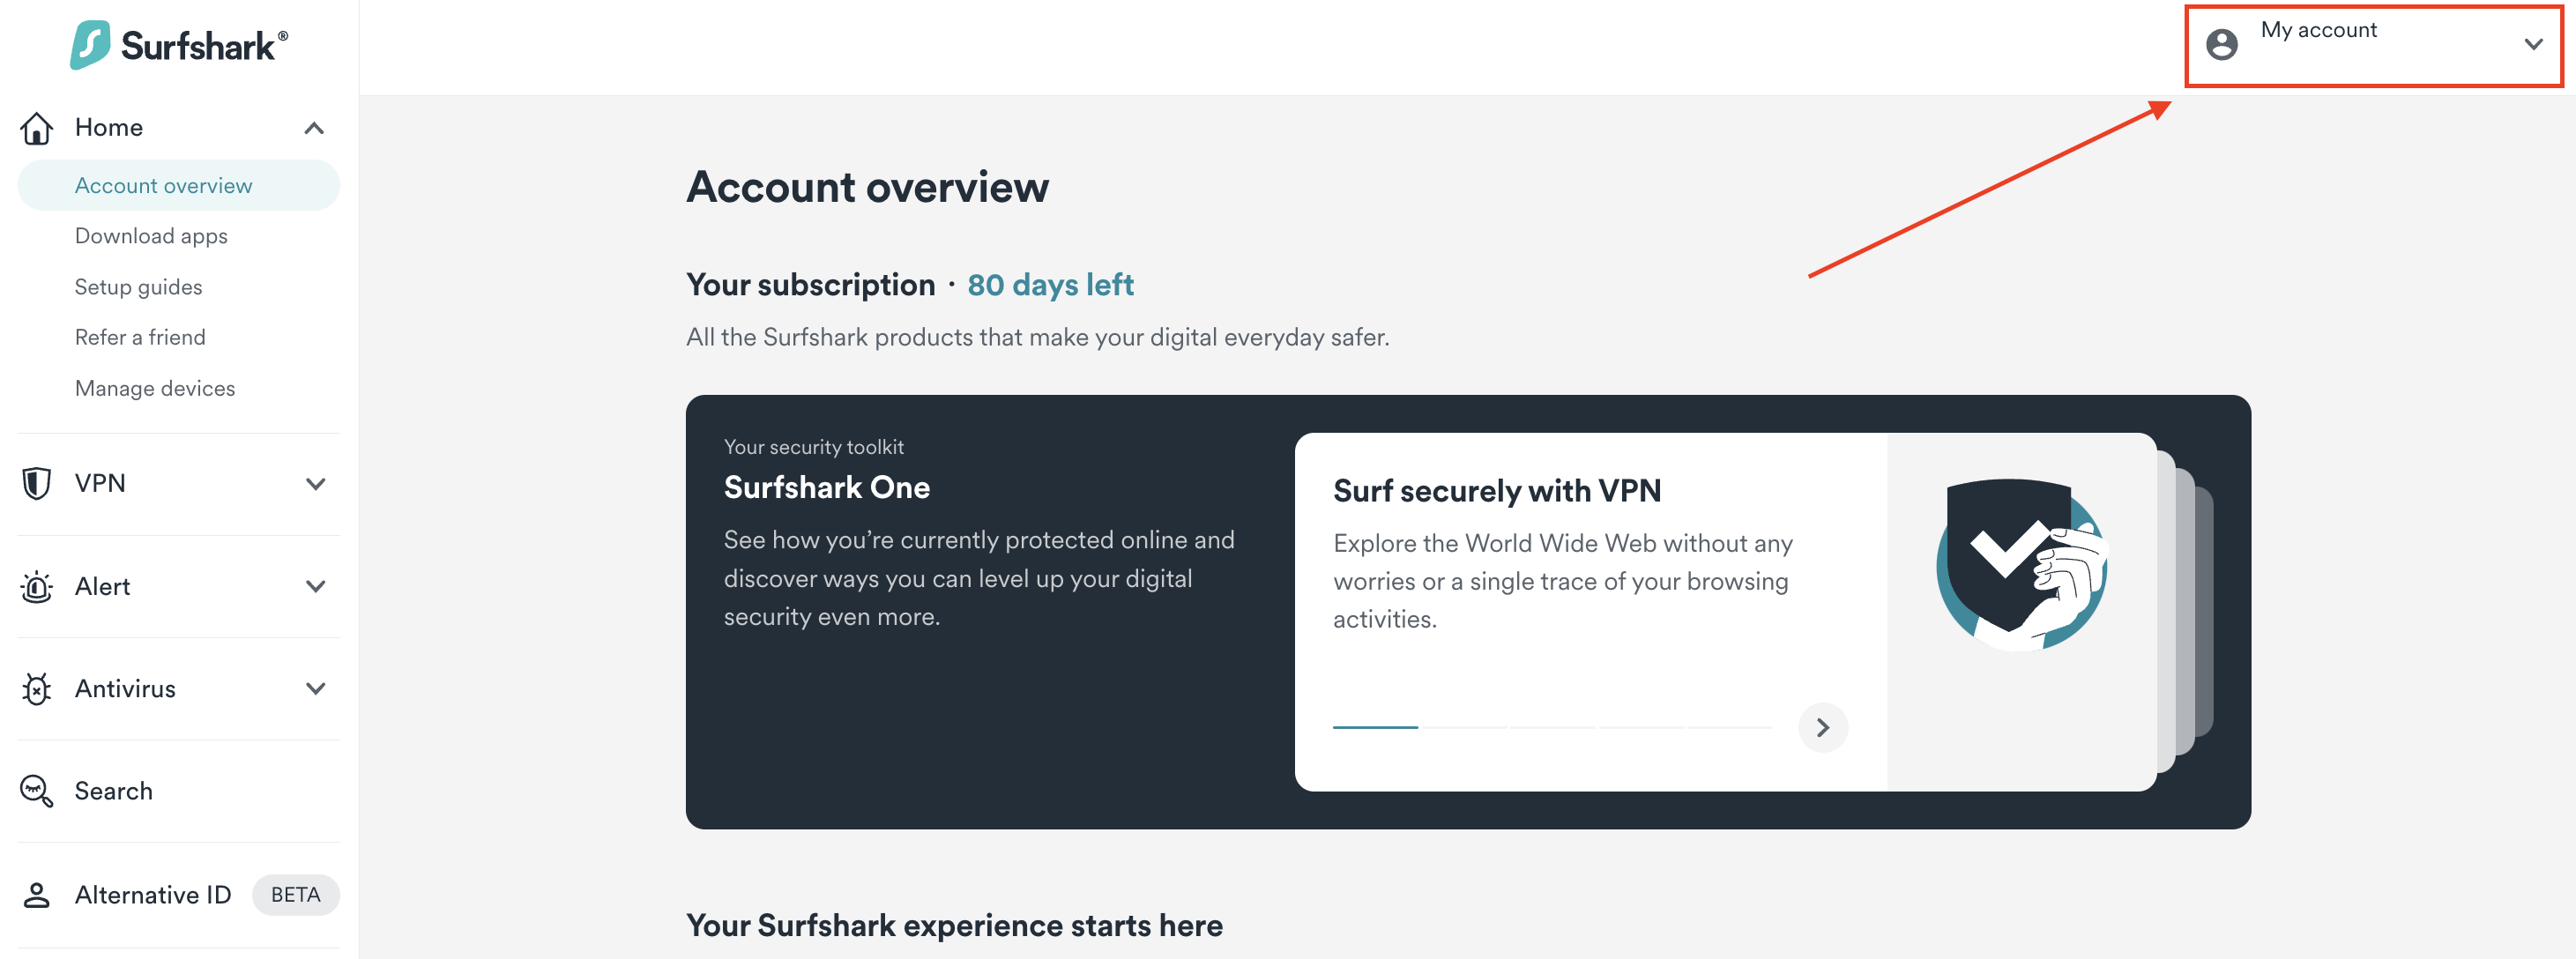Click the next card arrow button
The height and width of the screenshot is (959, 2576).
(x=1823, y=727)
